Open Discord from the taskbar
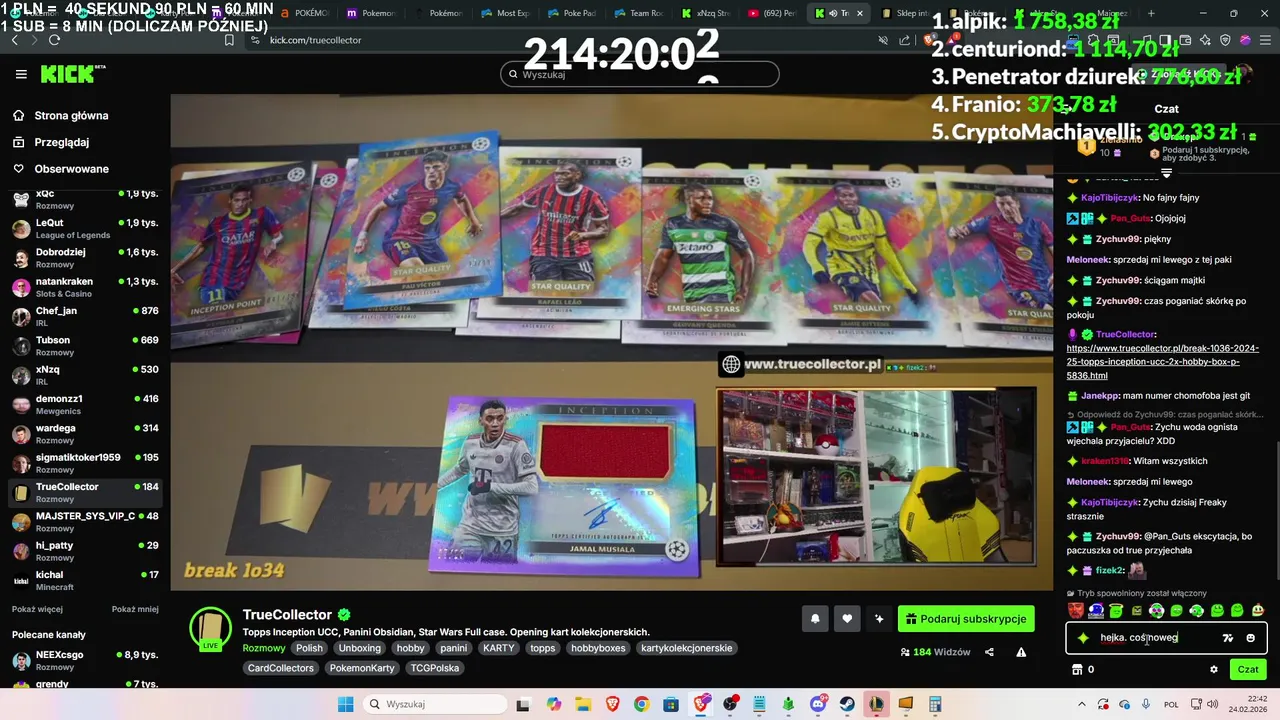This screenshot has width=1280, height=720. 818,704
